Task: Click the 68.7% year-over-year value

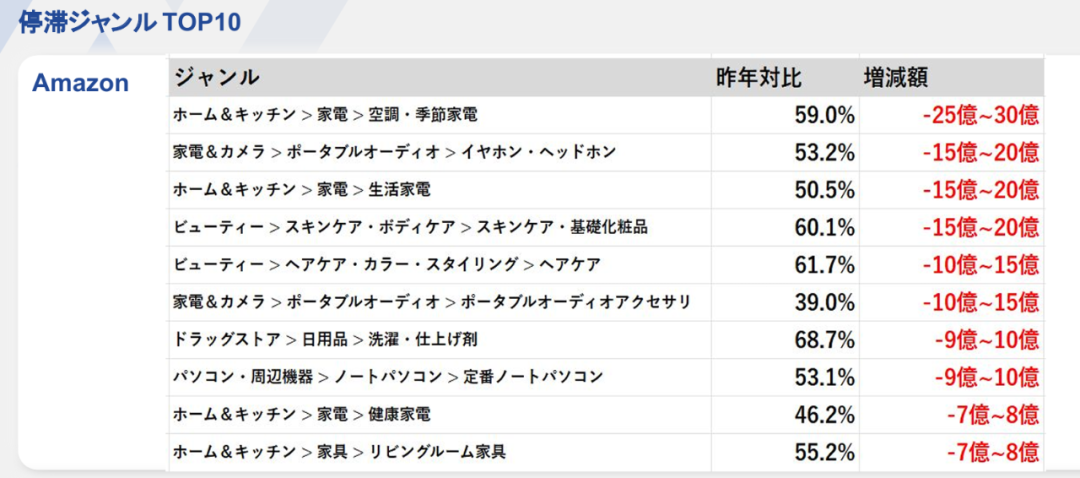Action: (824, 339)
